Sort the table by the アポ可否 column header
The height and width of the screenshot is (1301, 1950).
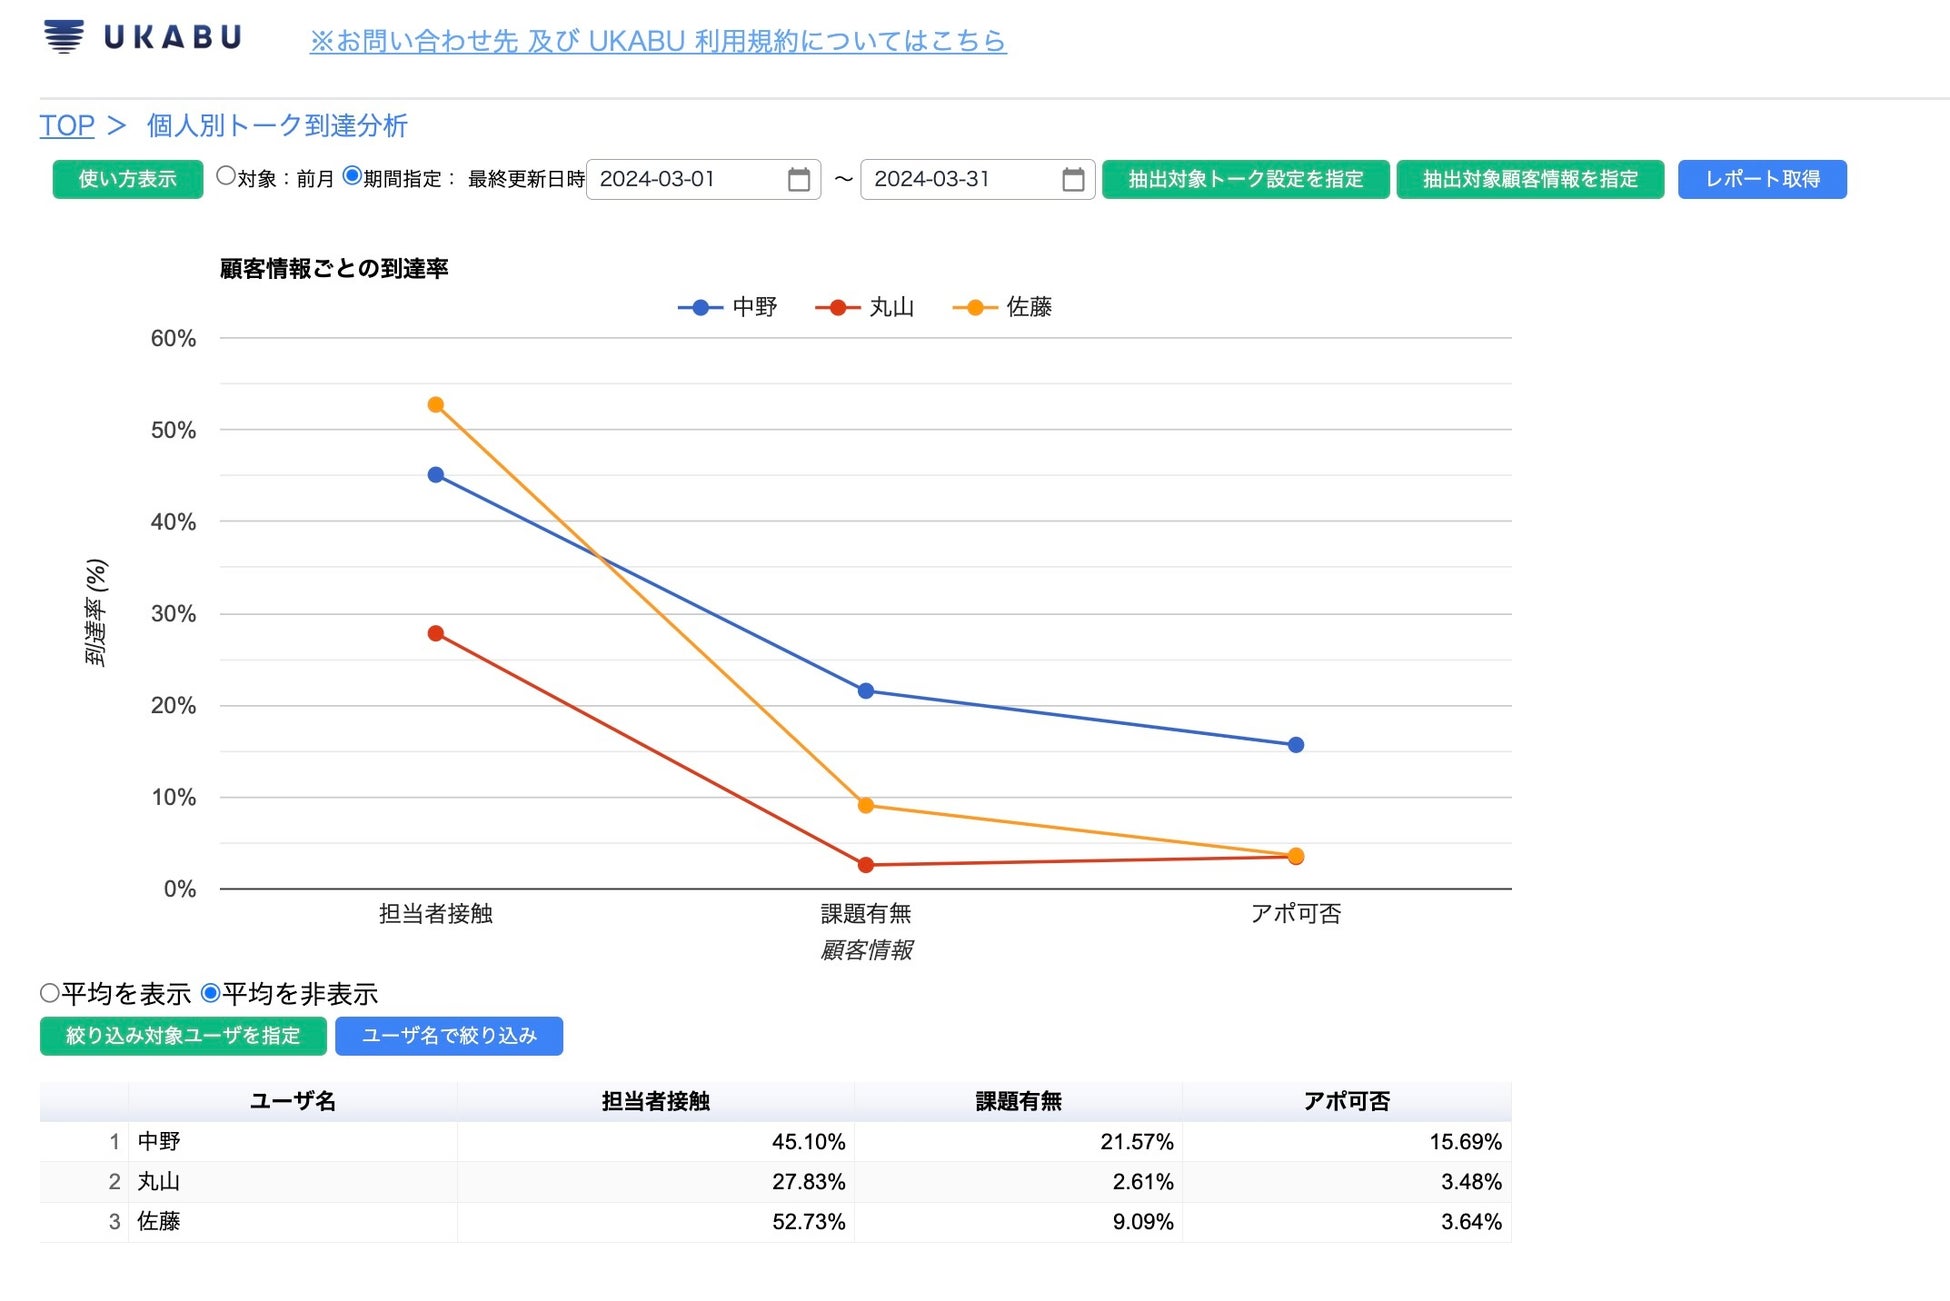coord(1346,1101)
